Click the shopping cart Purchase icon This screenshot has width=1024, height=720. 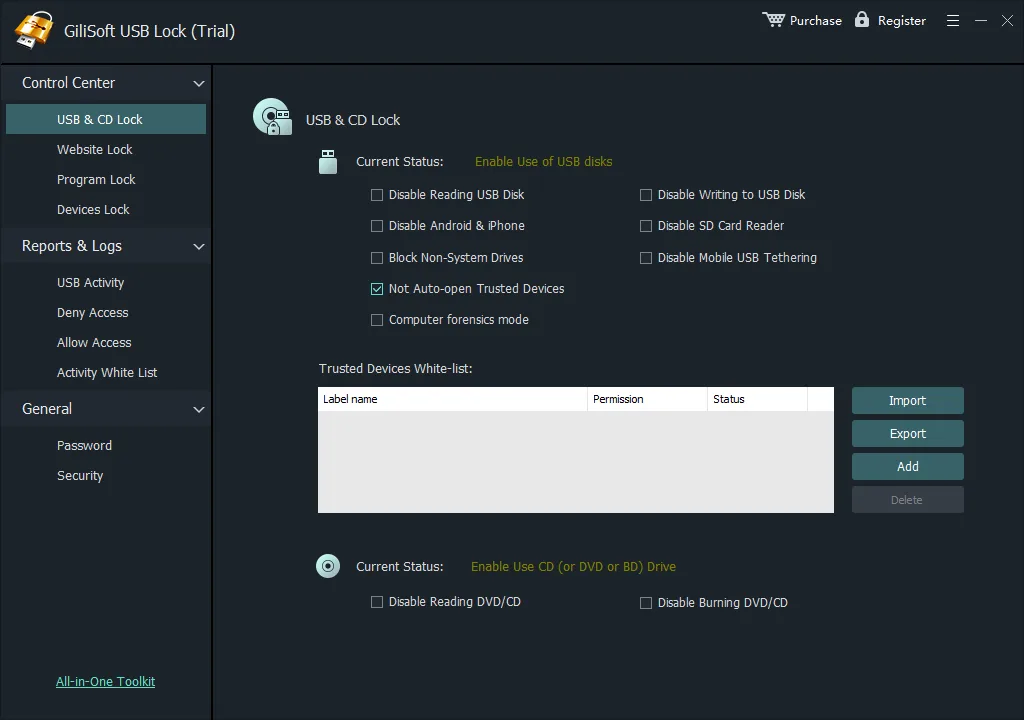[773, 20]
